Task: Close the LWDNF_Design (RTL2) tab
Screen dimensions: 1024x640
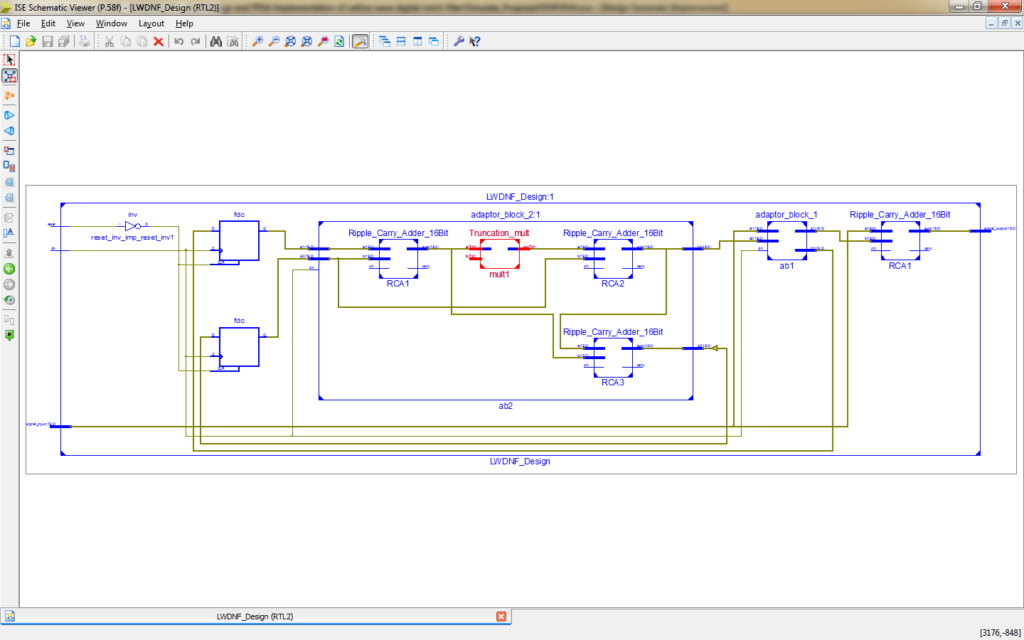Action: coord(500,616)
